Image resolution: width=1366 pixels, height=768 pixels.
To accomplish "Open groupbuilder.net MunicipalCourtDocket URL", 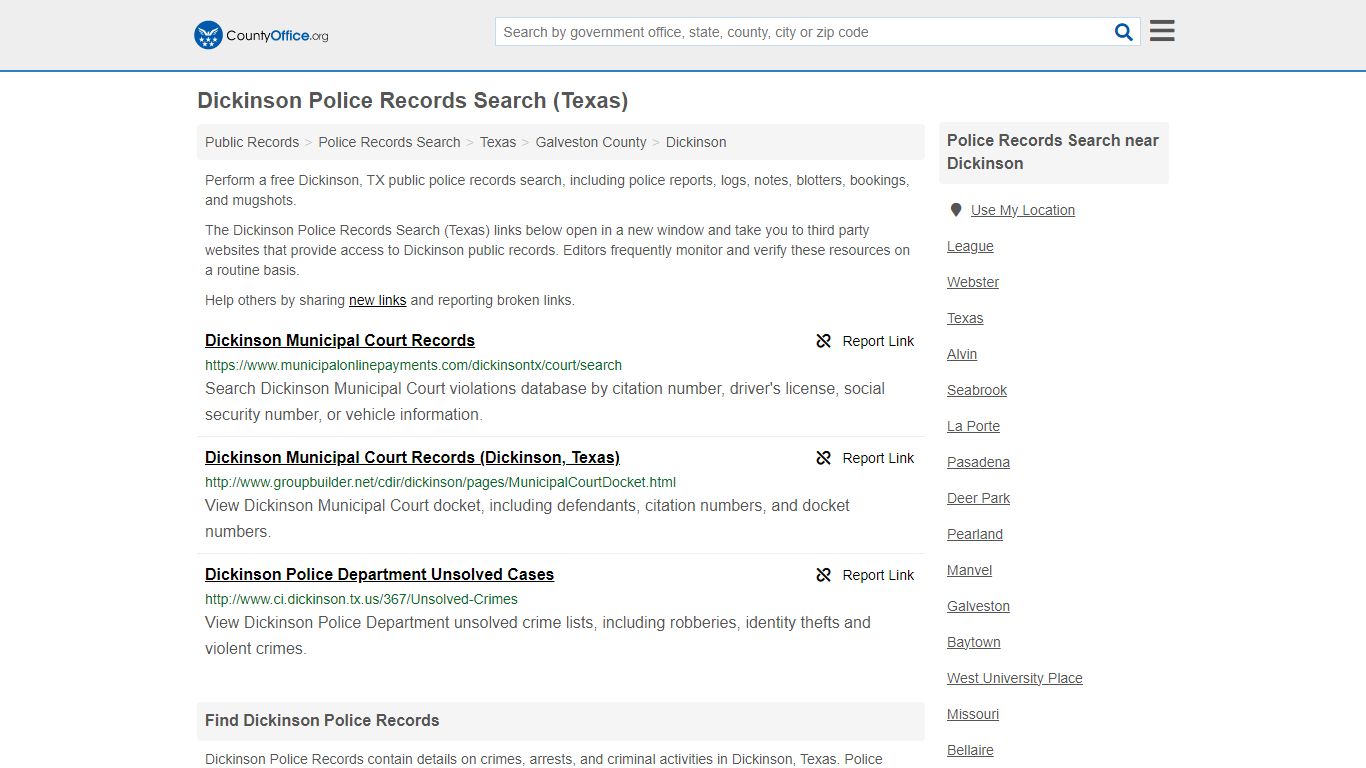I will click(440, 482).
